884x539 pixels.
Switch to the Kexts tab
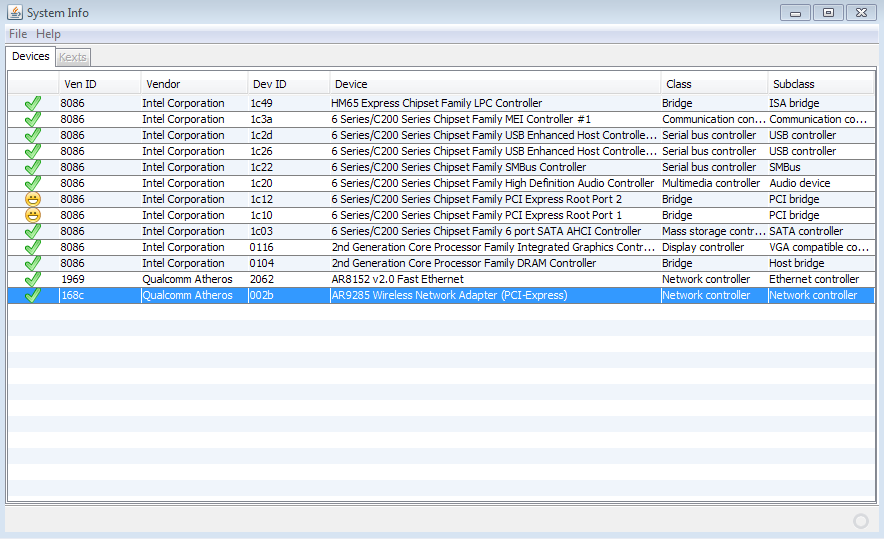coord(73,57)
